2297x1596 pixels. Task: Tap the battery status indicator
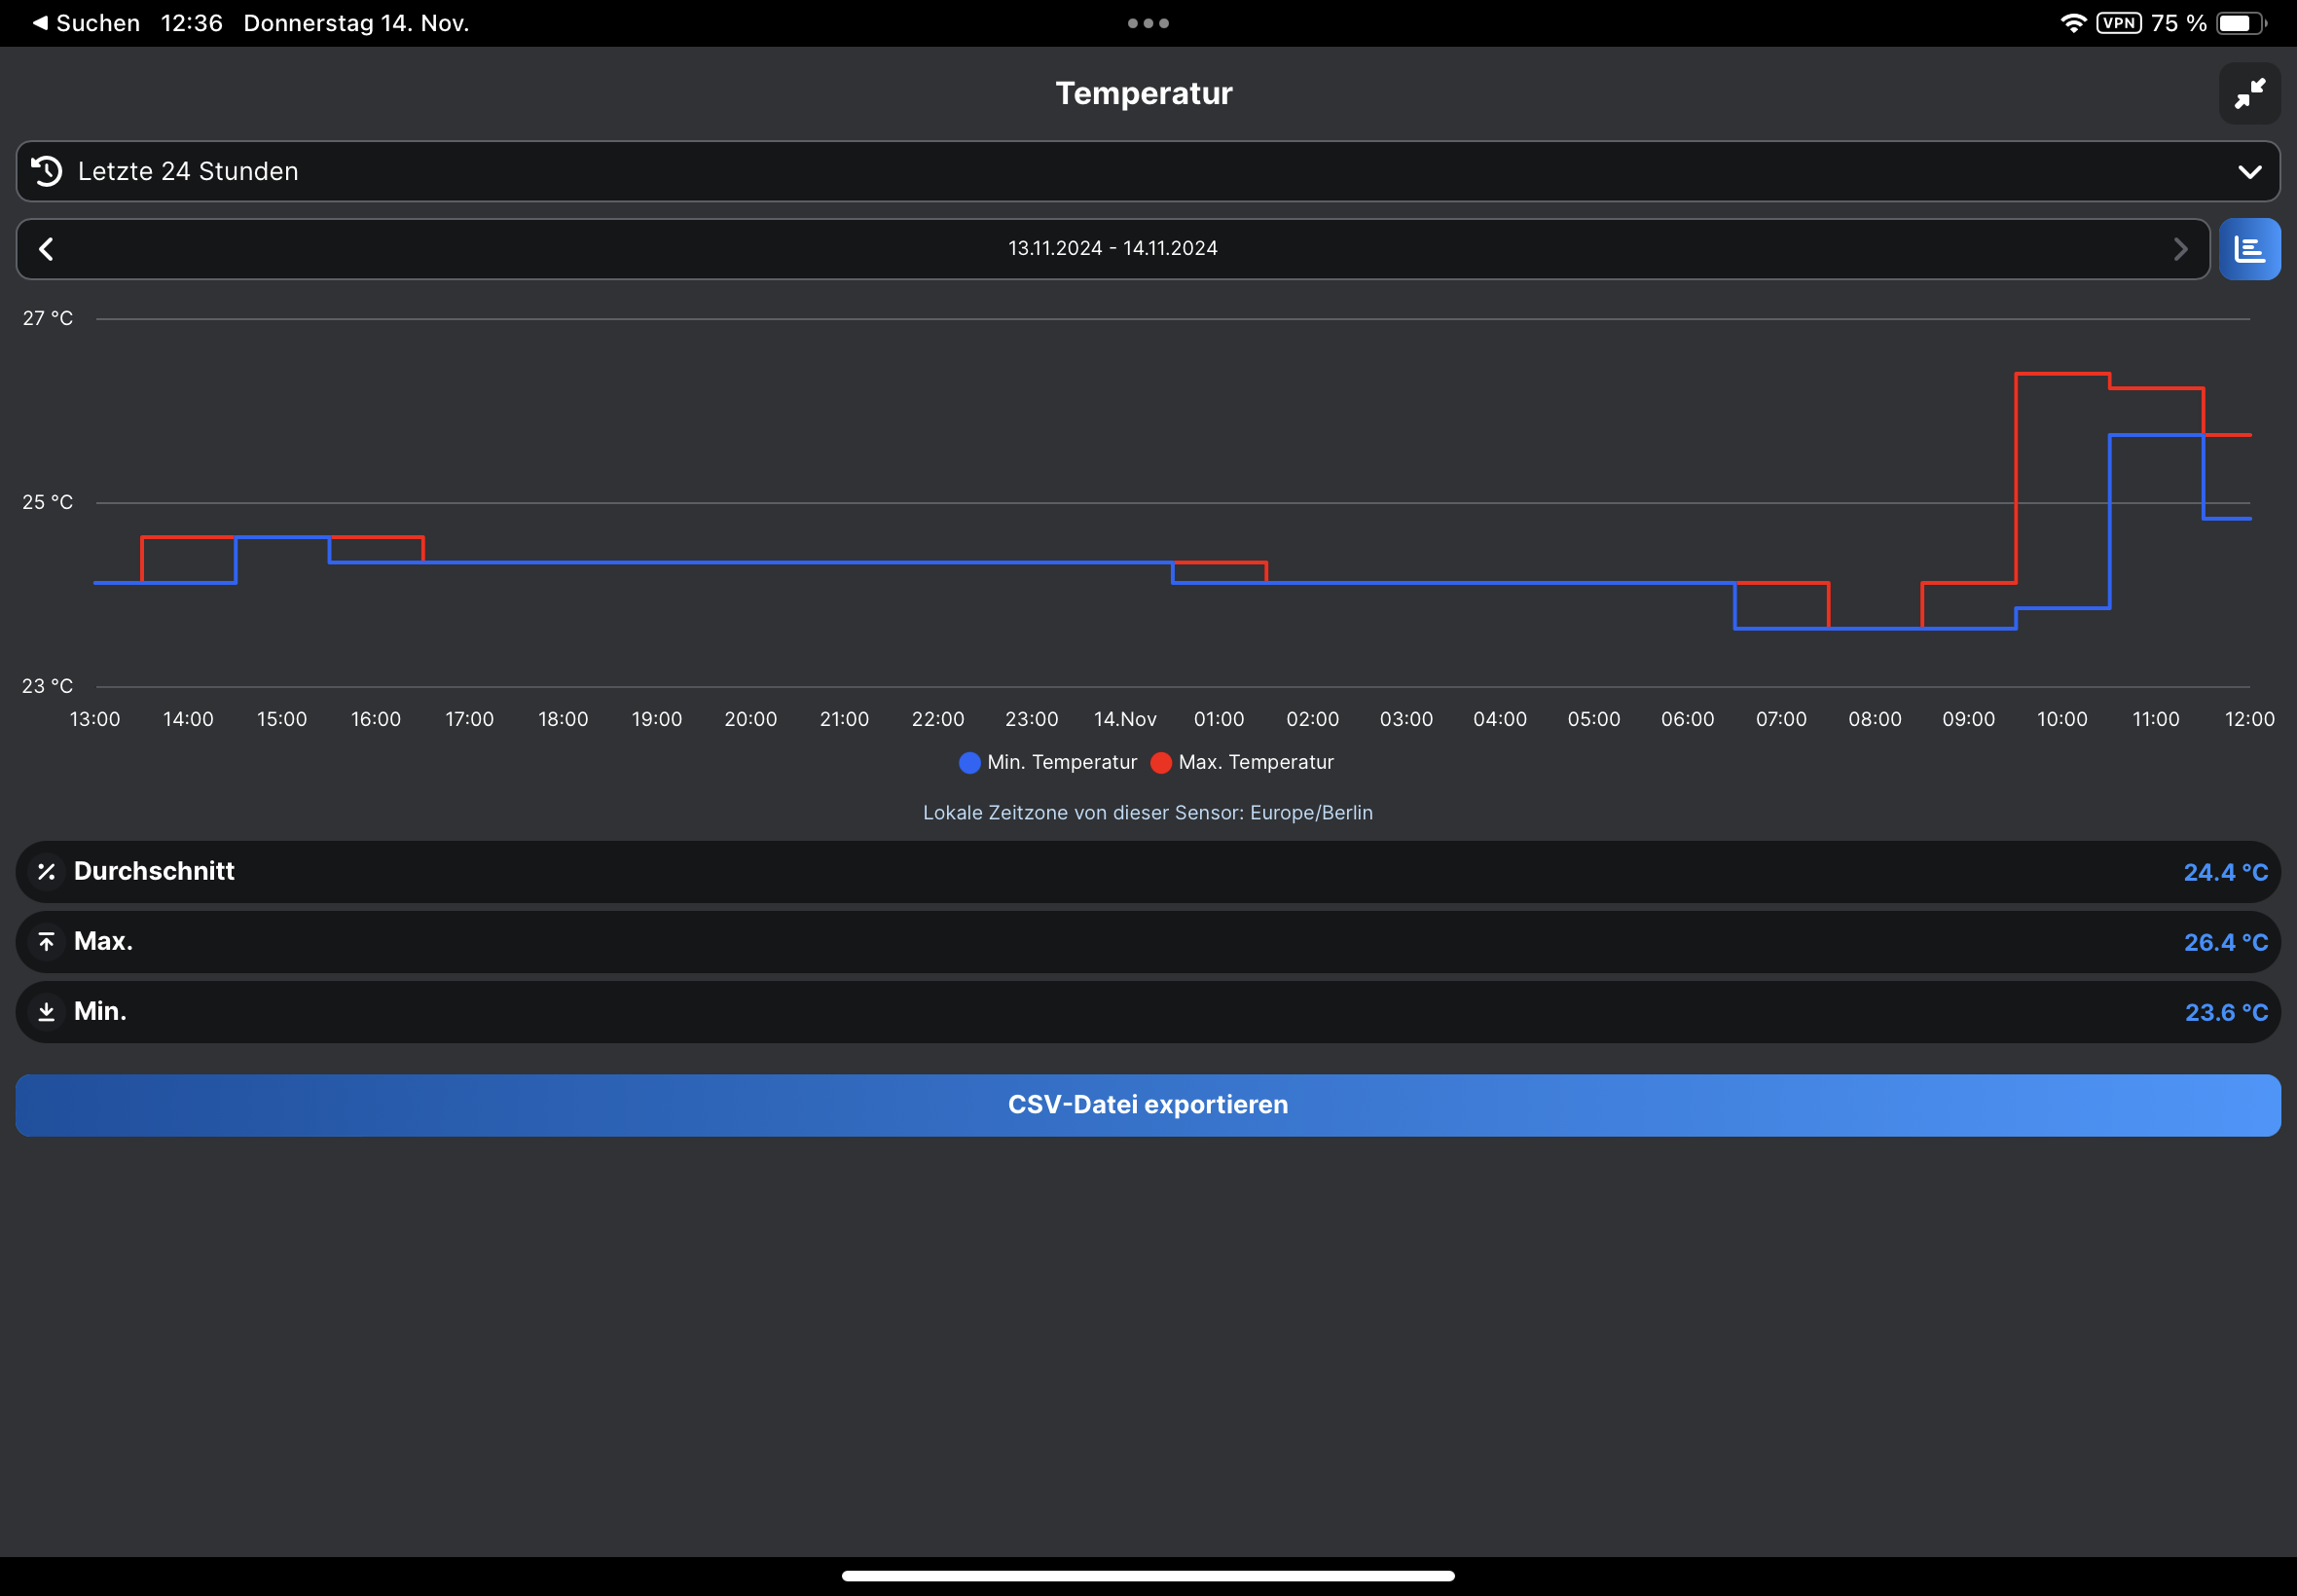[2240, 23]
